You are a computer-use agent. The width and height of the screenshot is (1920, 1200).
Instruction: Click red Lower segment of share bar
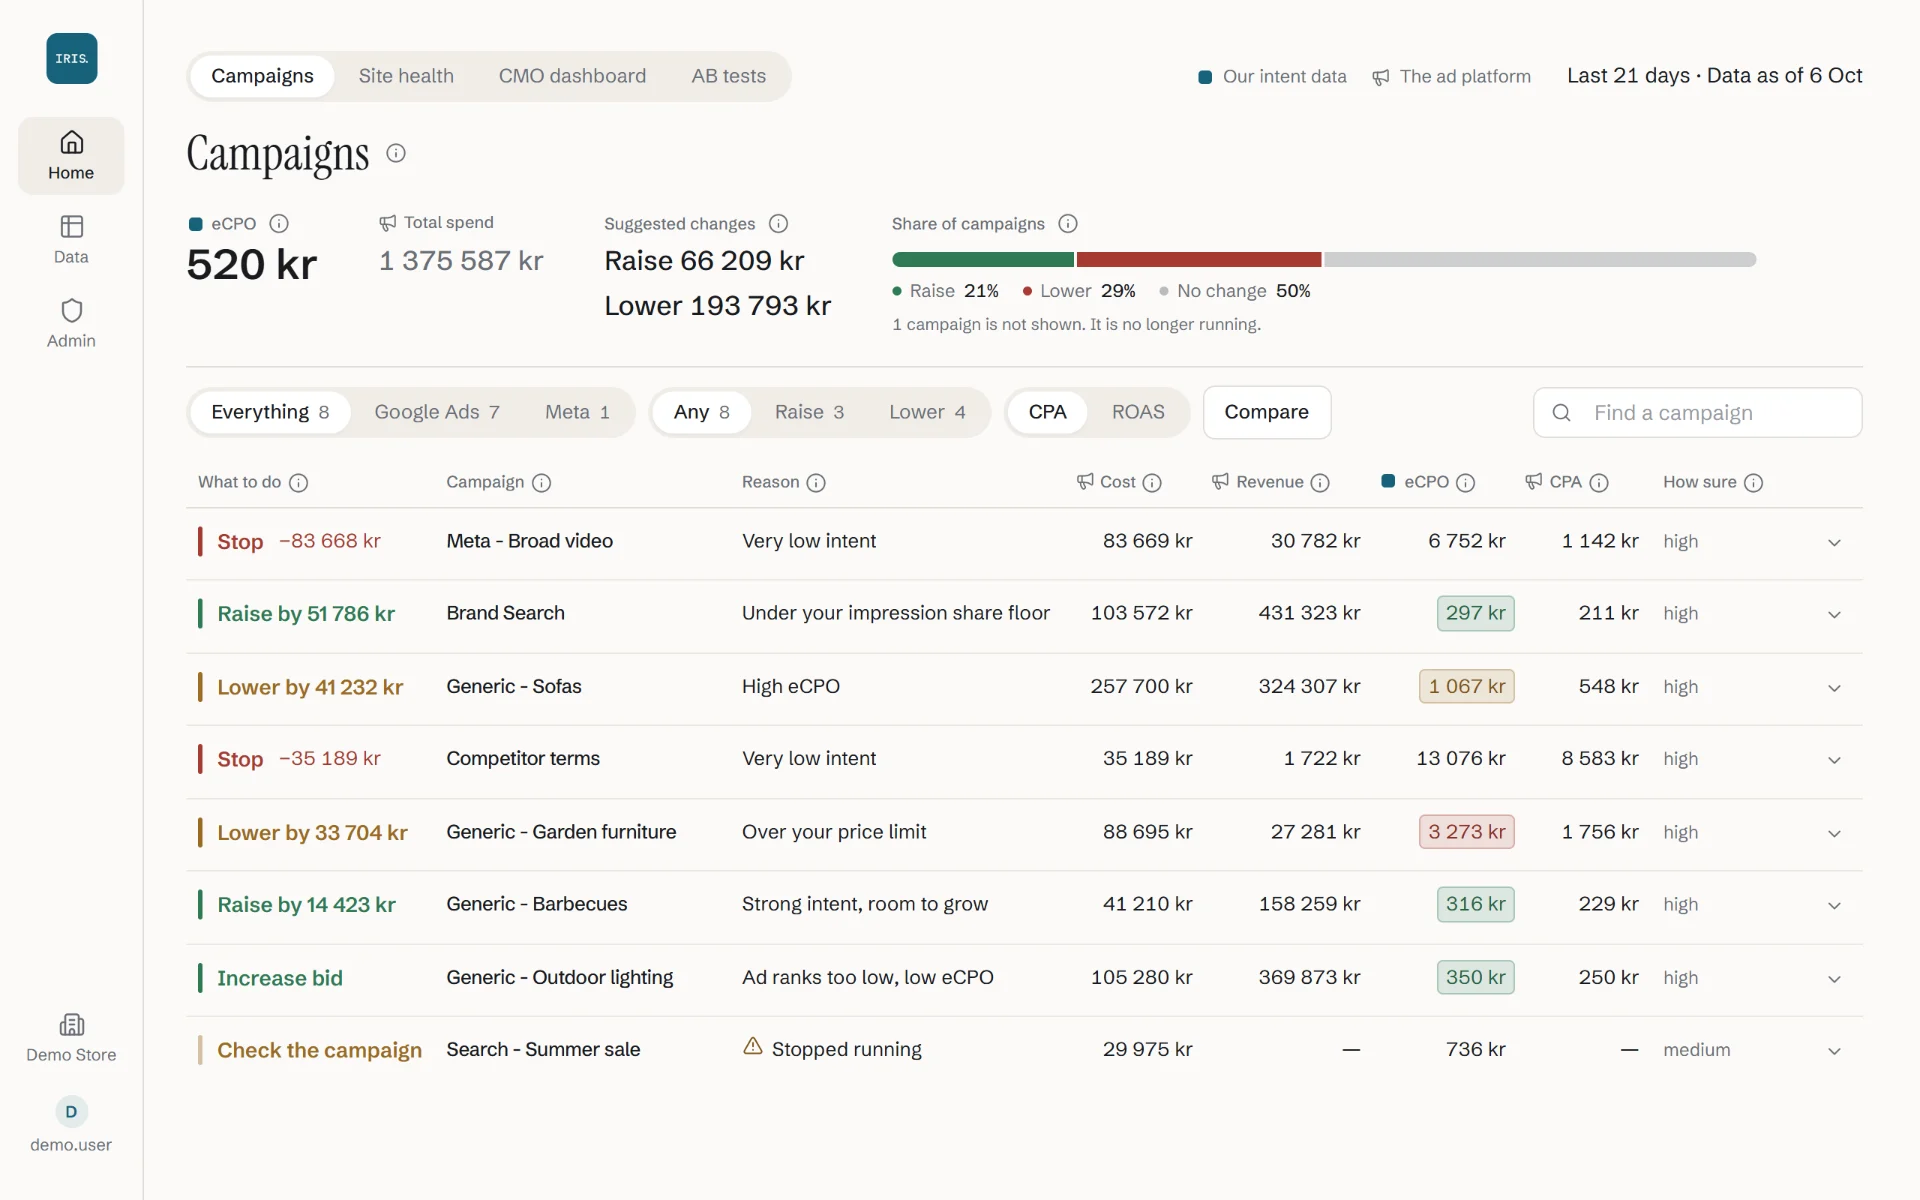click(x=1199, y=259)
